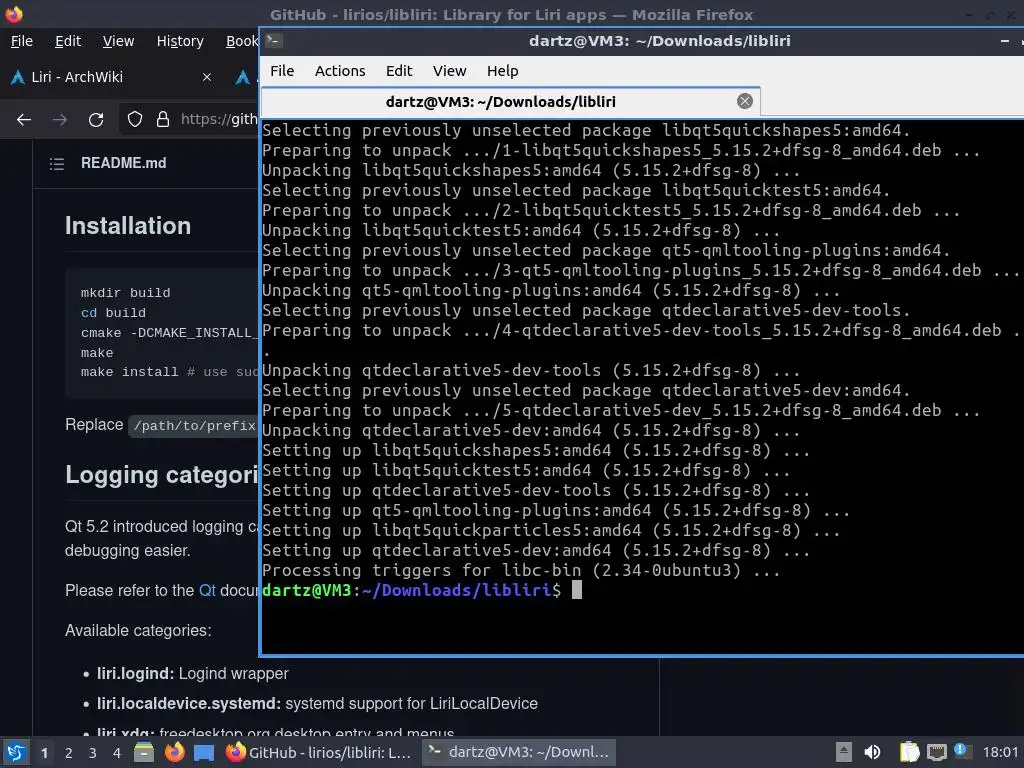Click the site security padlock icon
The width and height of the screenshot is (1024, 768).
(x=163, y=119)
